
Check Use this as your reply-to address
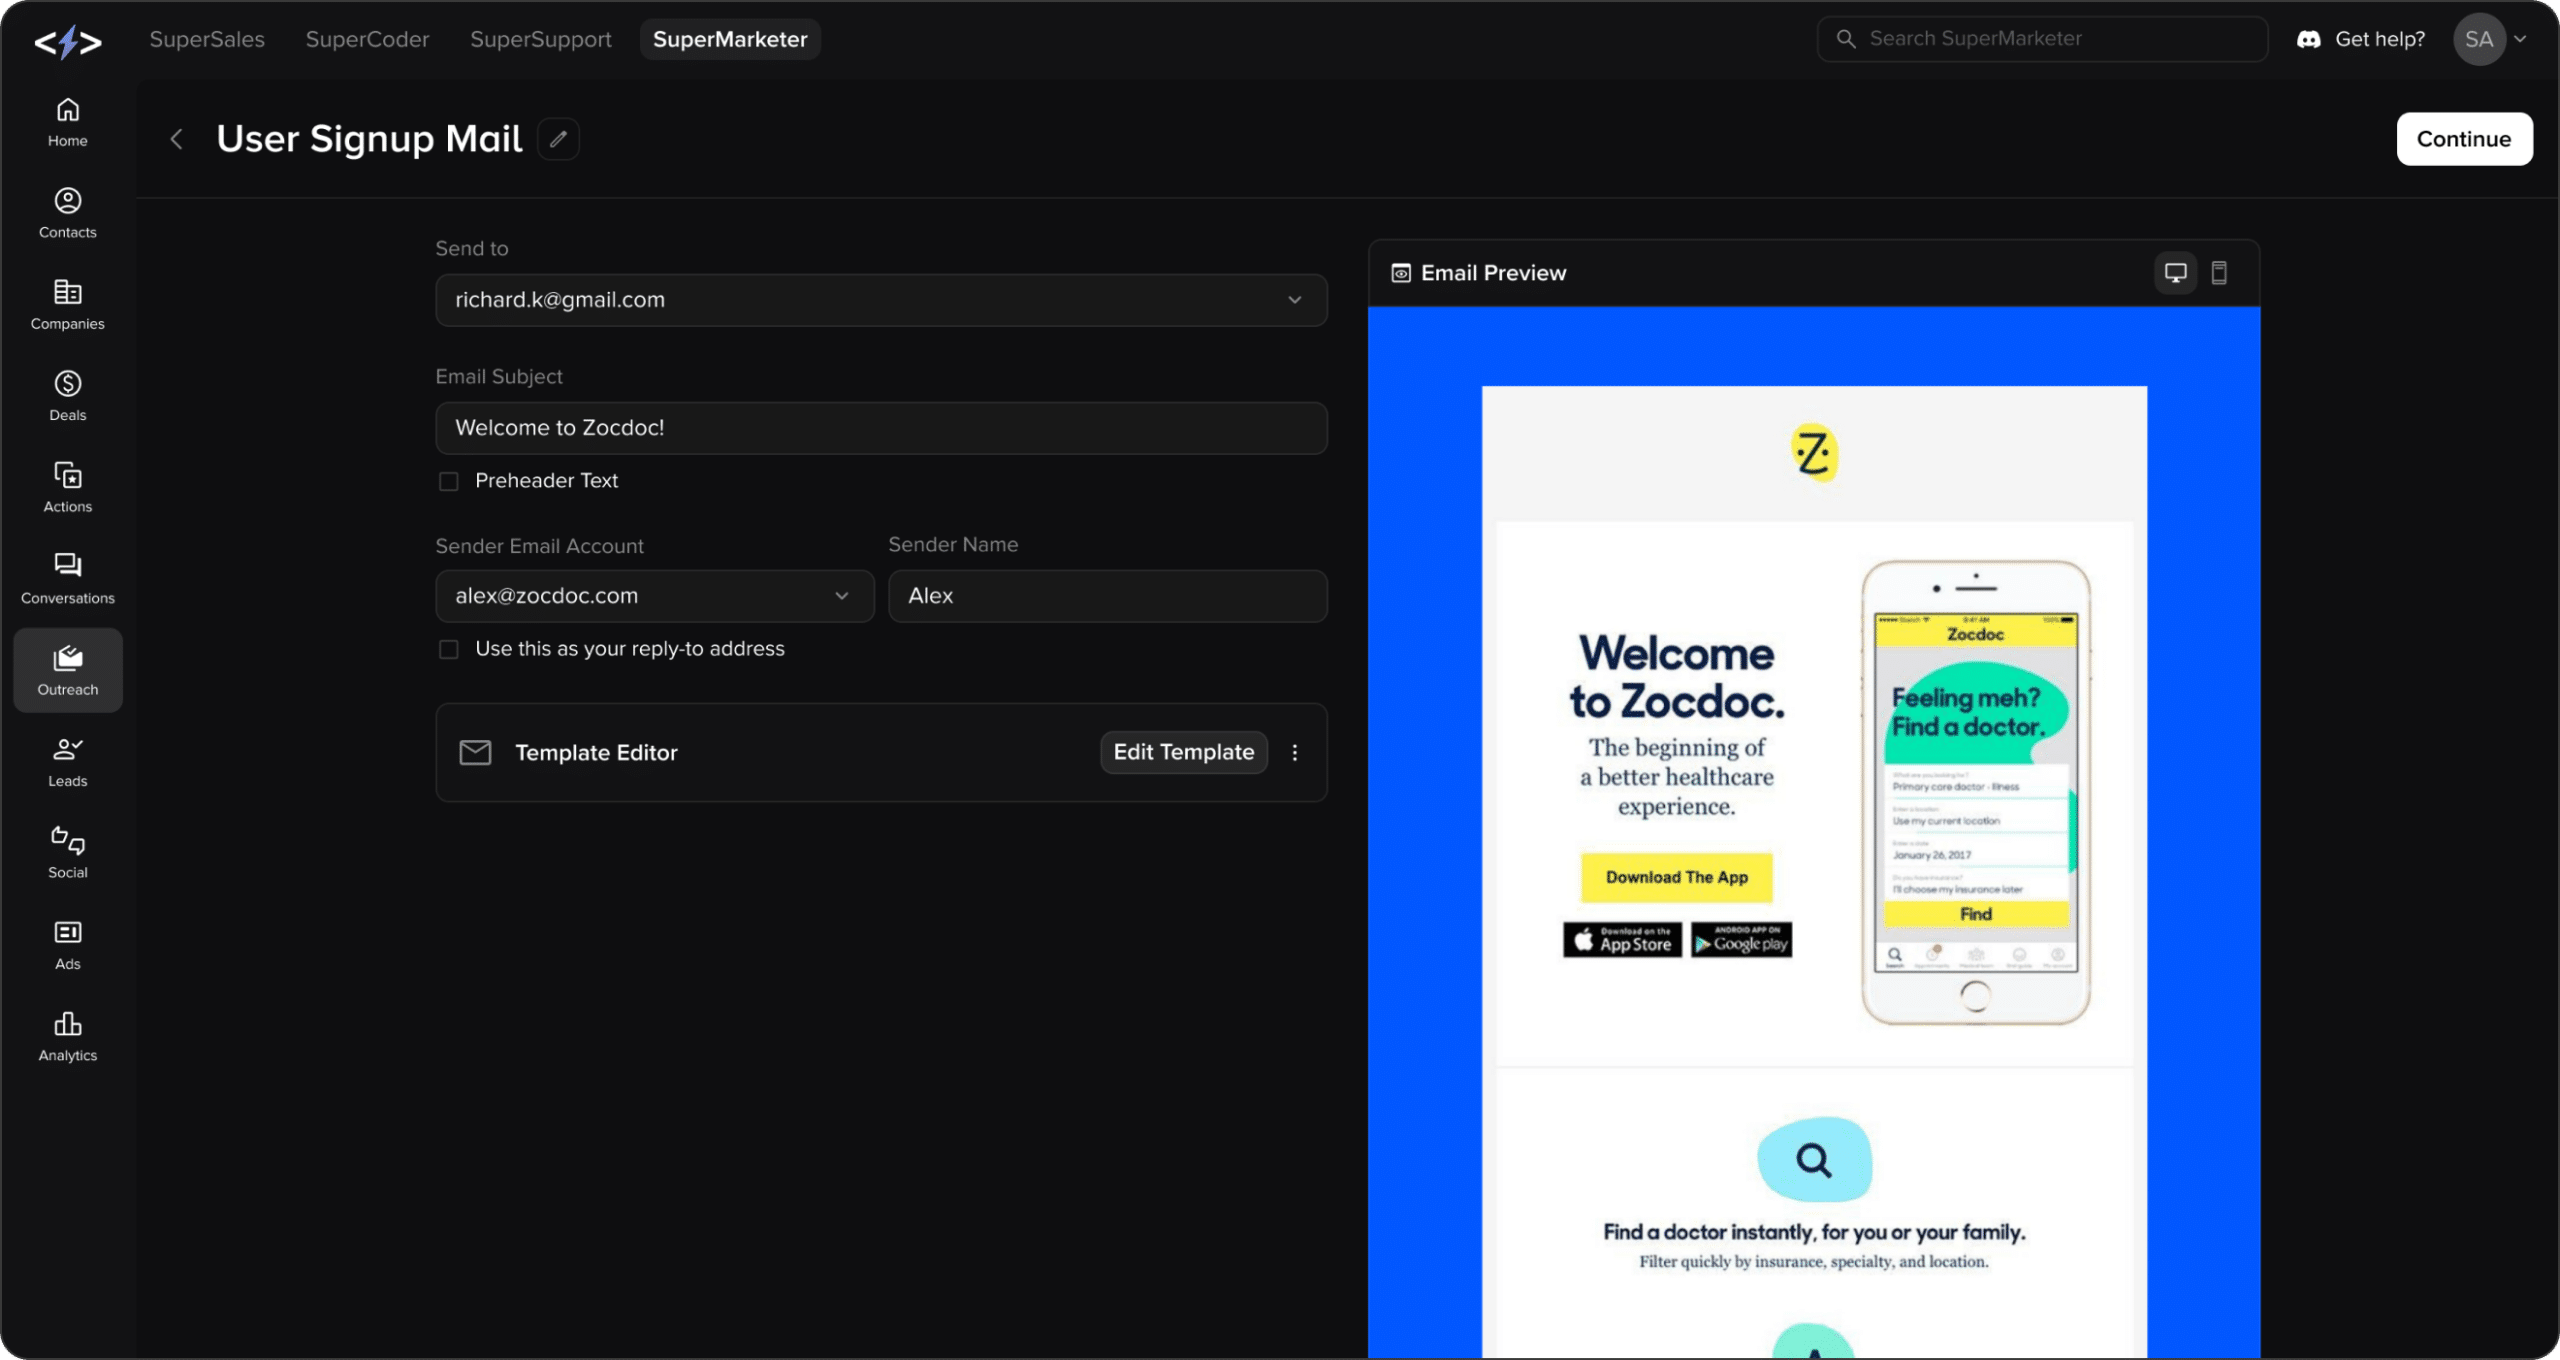tap(449, 650)
